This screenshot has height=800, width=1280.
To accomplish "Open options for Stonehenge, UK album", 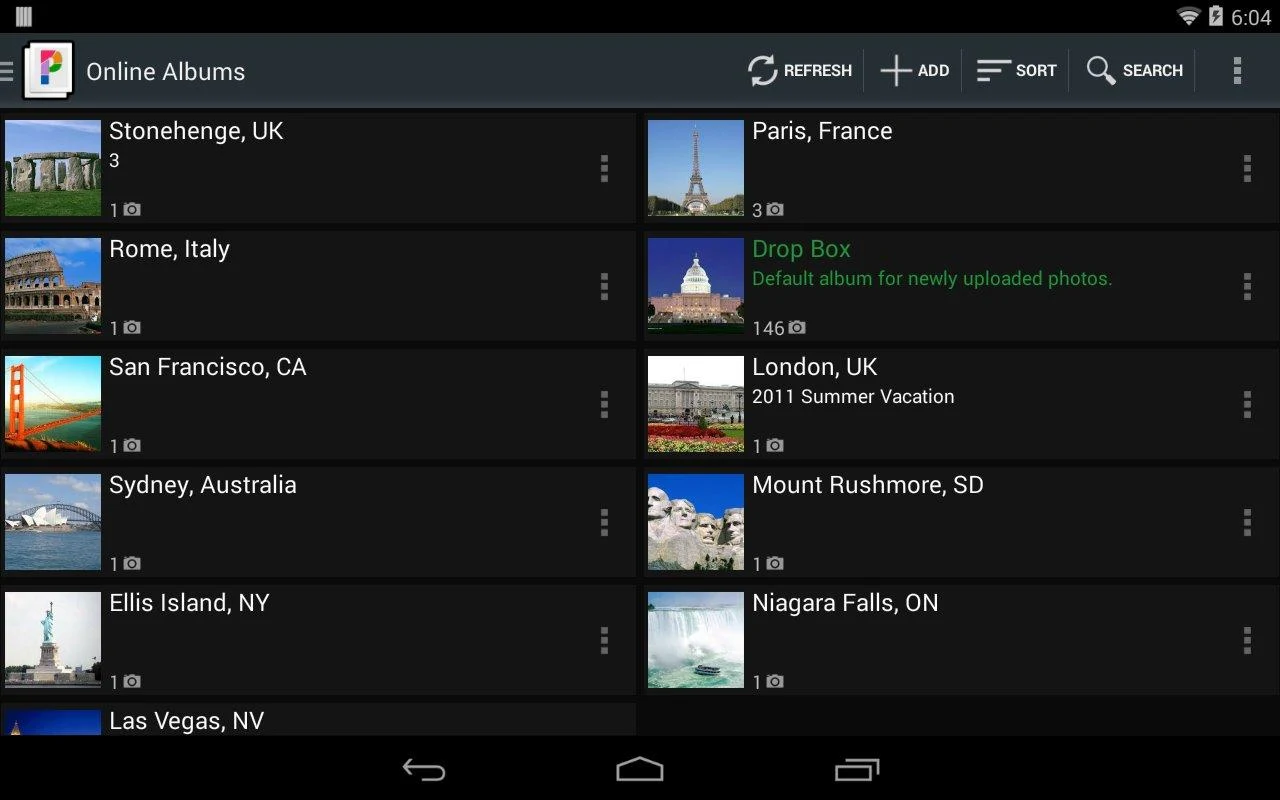I will coord(605,169).
